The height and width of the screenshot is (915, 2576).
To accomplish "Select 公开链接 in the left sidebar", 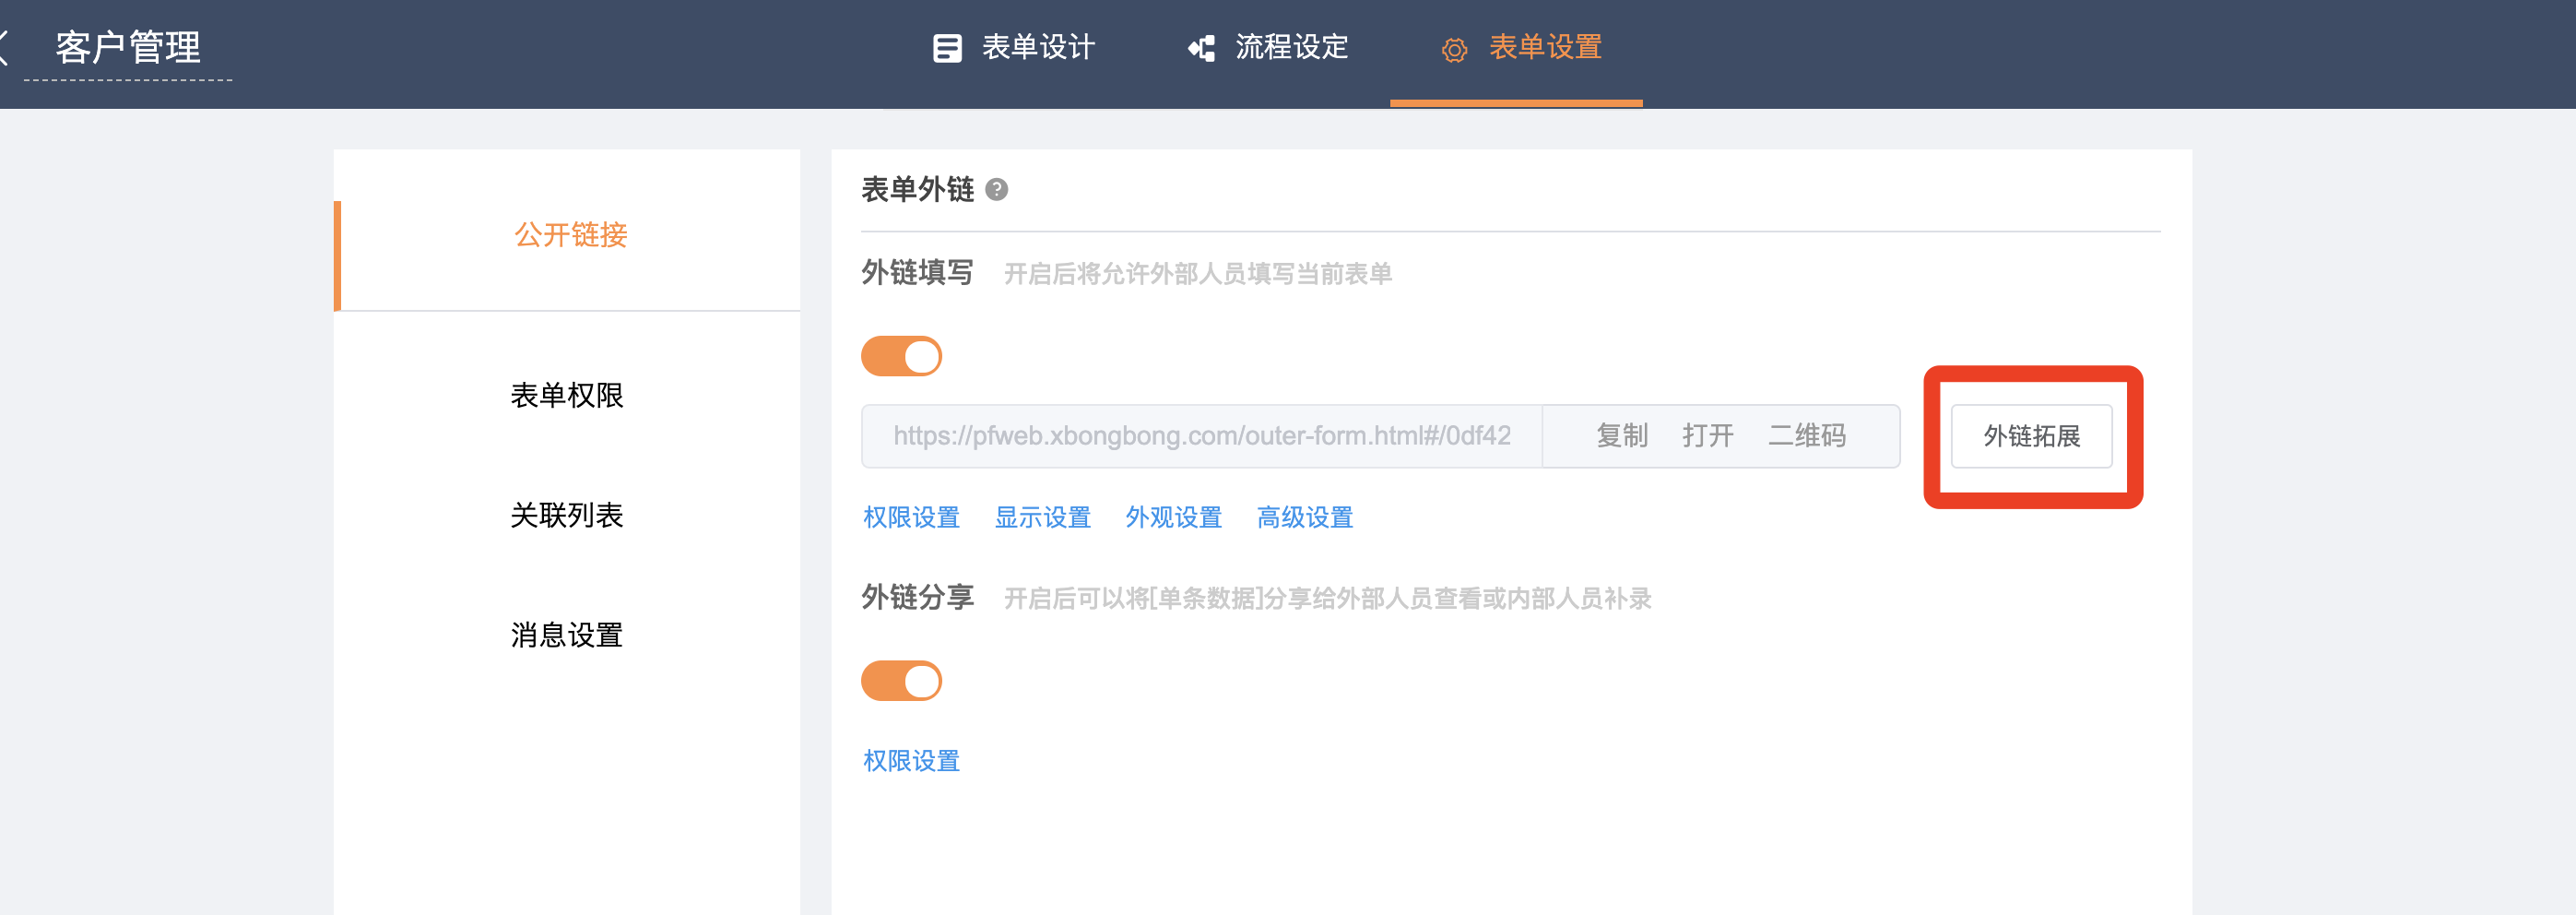I will (x=570, y=235).
